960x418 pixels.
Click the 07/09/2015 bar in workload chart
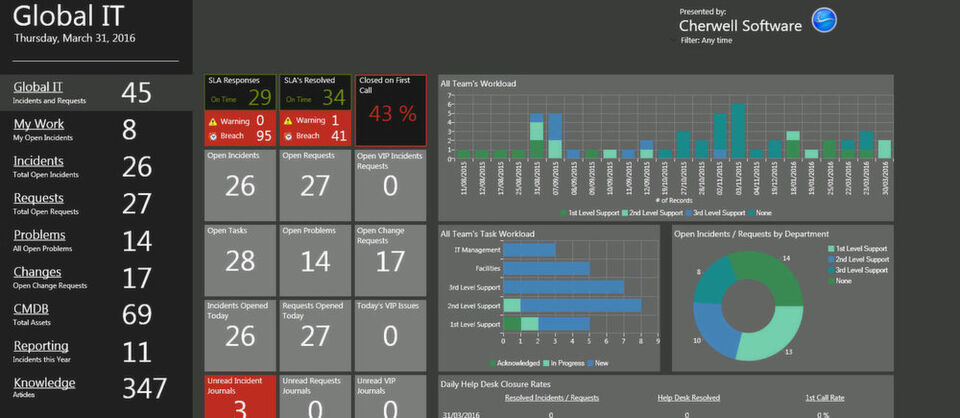click(x=555, y=136)
